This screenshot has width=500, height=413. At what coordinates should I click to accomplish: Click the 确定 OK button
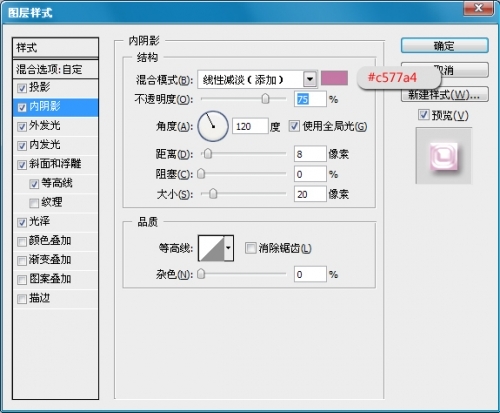pyautogui.click(x=445, y=45)
